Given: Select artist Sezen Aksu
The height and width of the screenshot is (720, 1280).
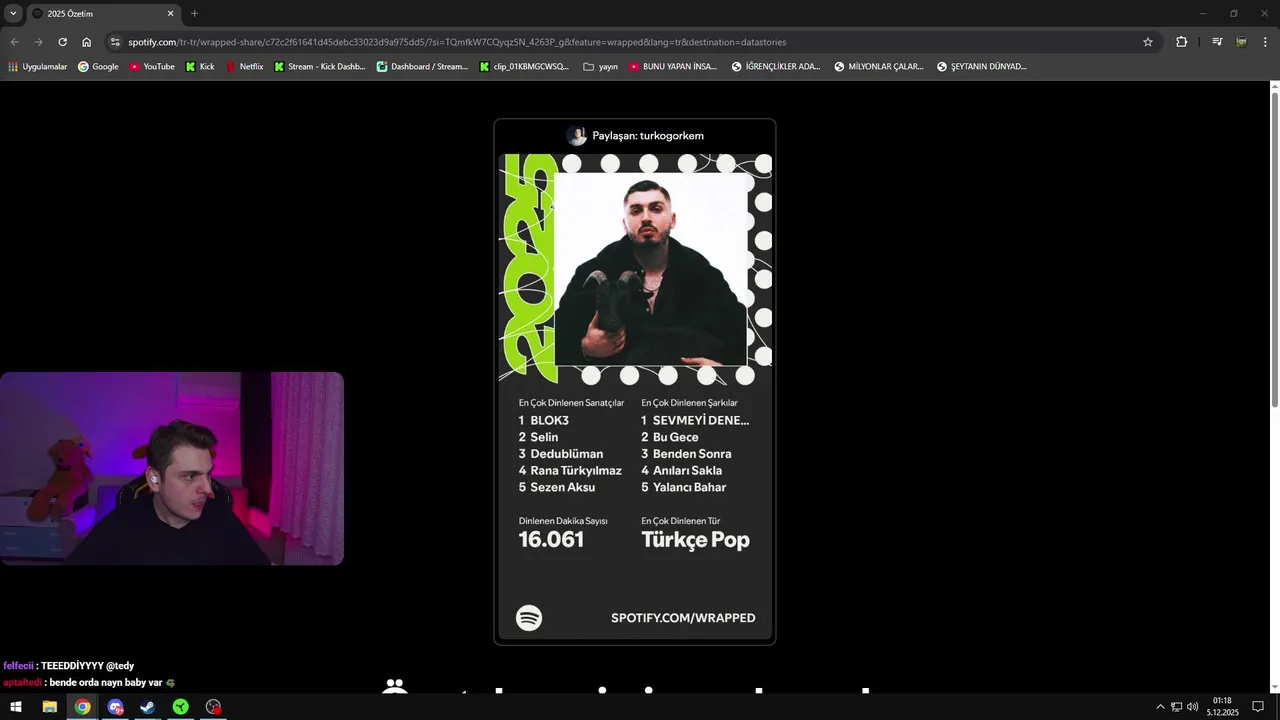Looking at the screenshot, I should 563,488.
